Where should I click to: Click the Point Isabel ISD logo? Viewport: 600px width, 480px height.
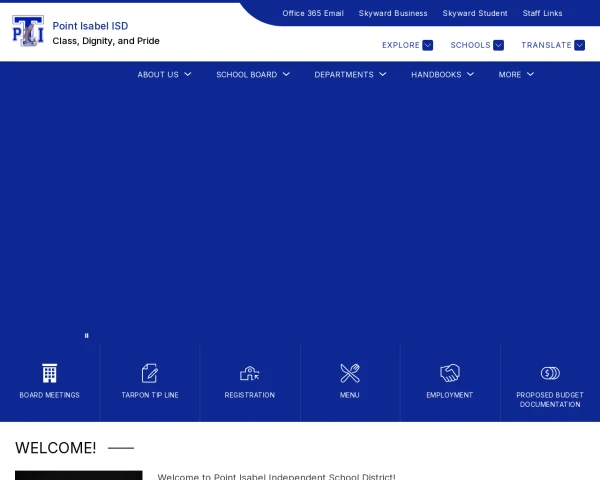tap(28, 31)
